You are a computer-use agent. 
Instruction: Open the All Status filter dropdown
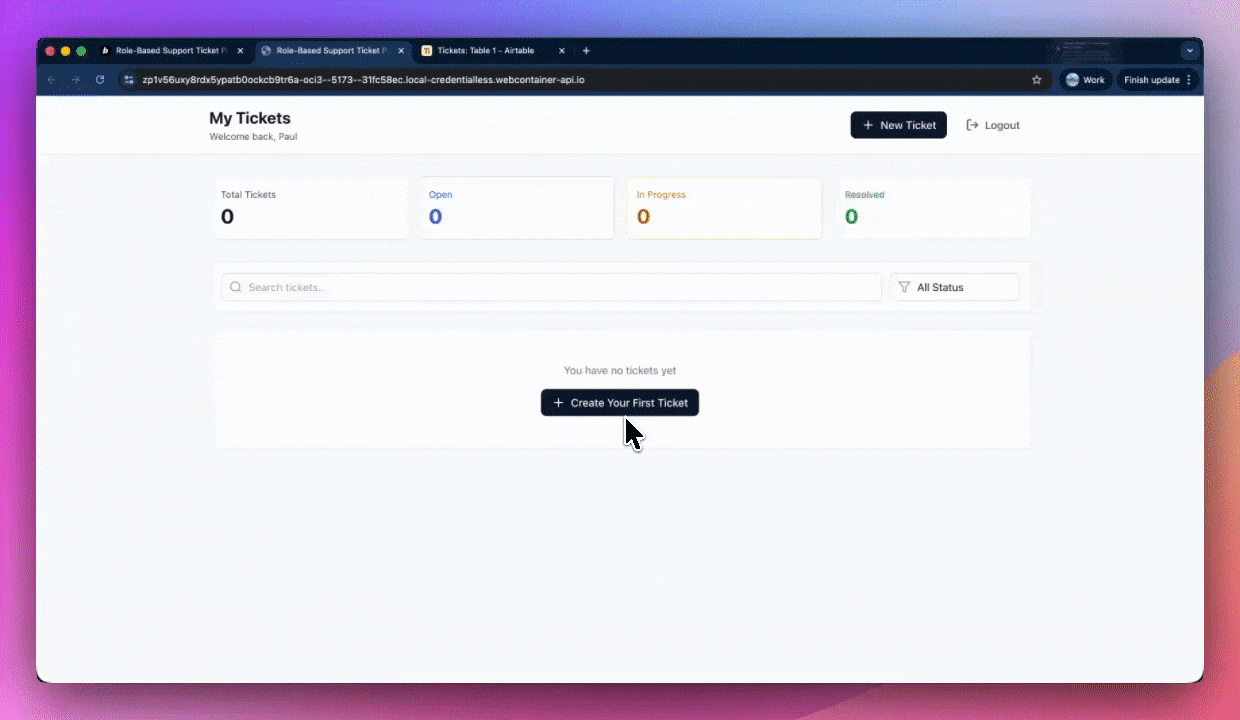tap(953, 287)
